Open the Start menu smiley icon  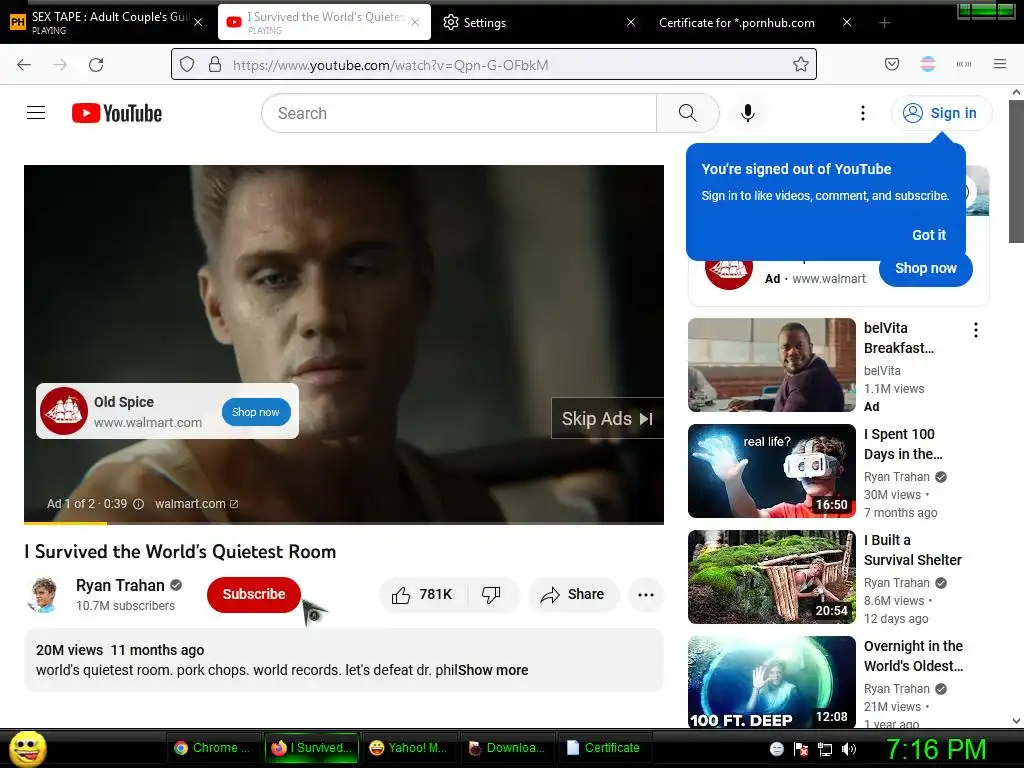[x=27, y=748]
